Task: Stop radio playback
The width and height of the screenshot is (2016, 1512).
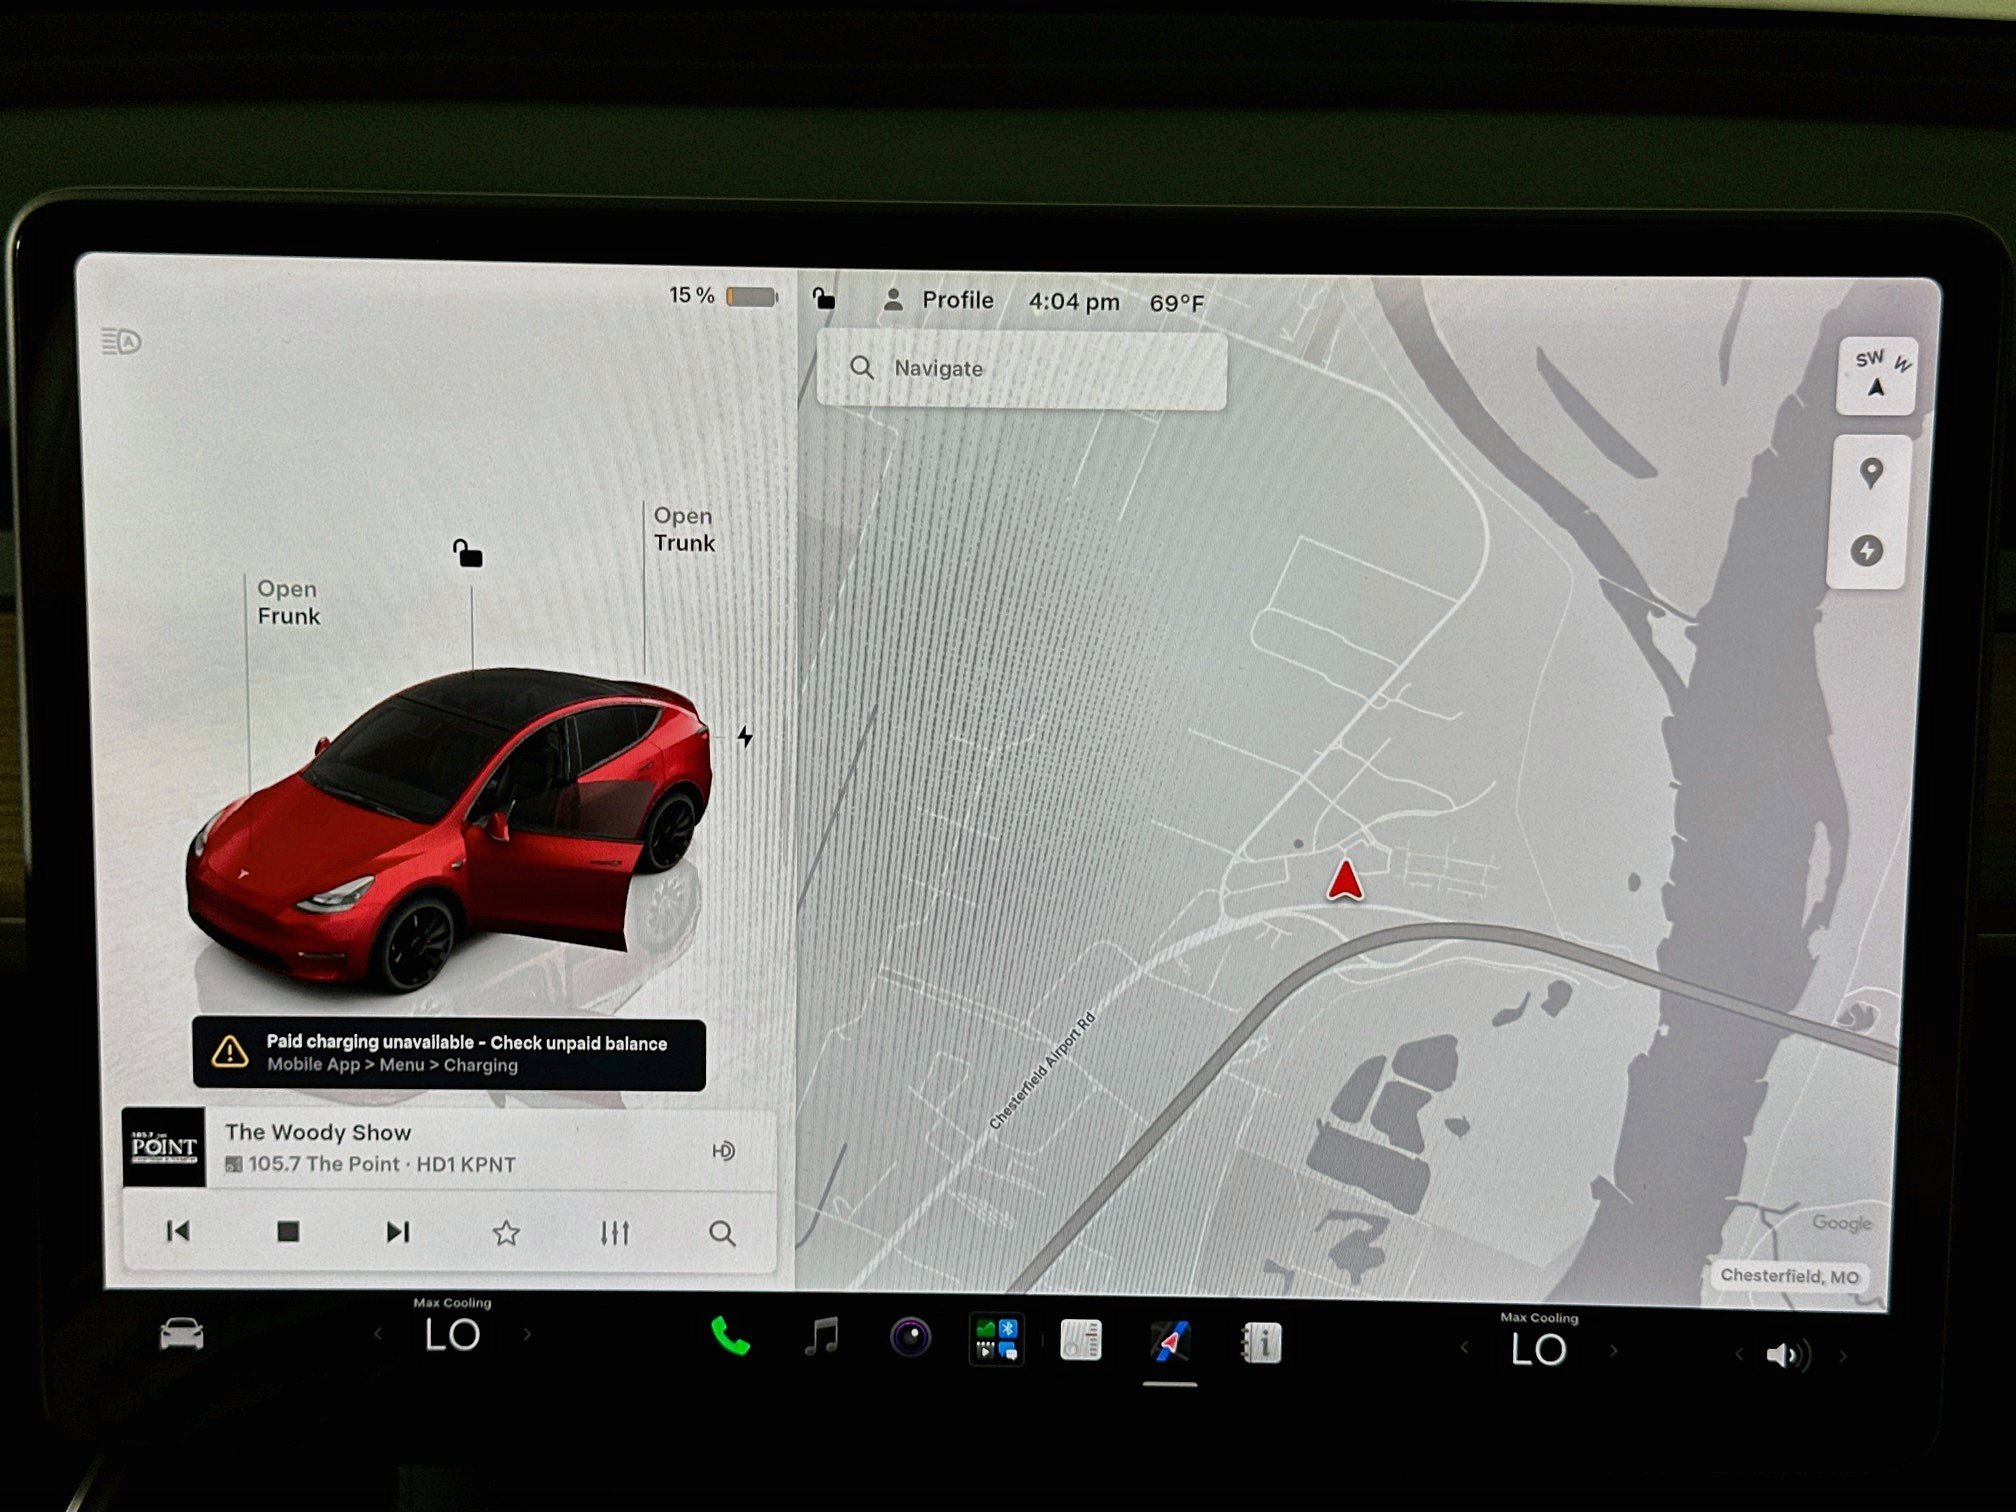Action: point(288,1231)
